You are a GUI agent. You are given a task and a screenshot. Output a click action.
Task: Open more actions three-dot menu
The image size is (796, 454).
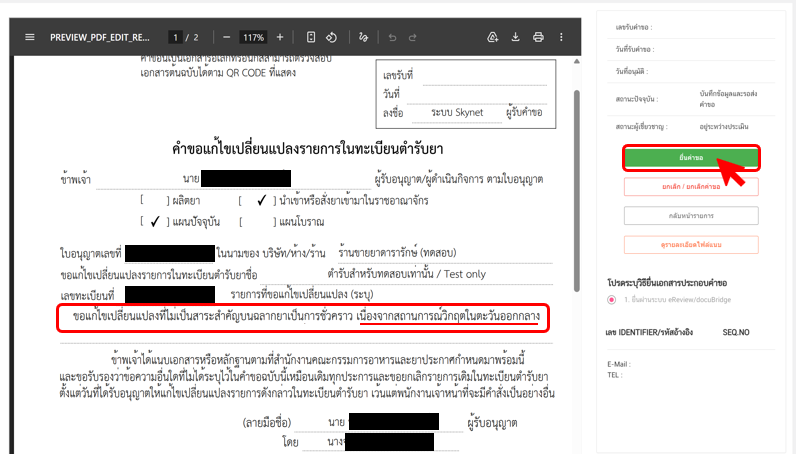tap(561, 37)
